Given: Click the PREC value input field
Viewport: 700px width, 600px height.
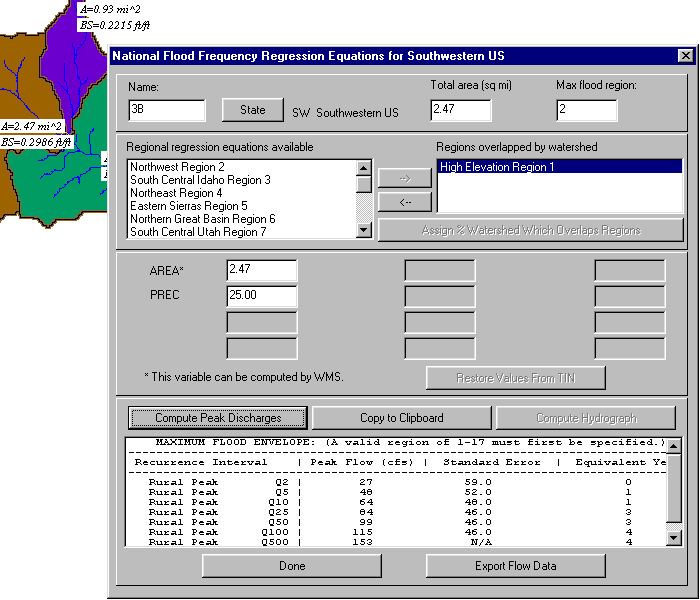Looking at the screenshot, I should click(261, 296).
